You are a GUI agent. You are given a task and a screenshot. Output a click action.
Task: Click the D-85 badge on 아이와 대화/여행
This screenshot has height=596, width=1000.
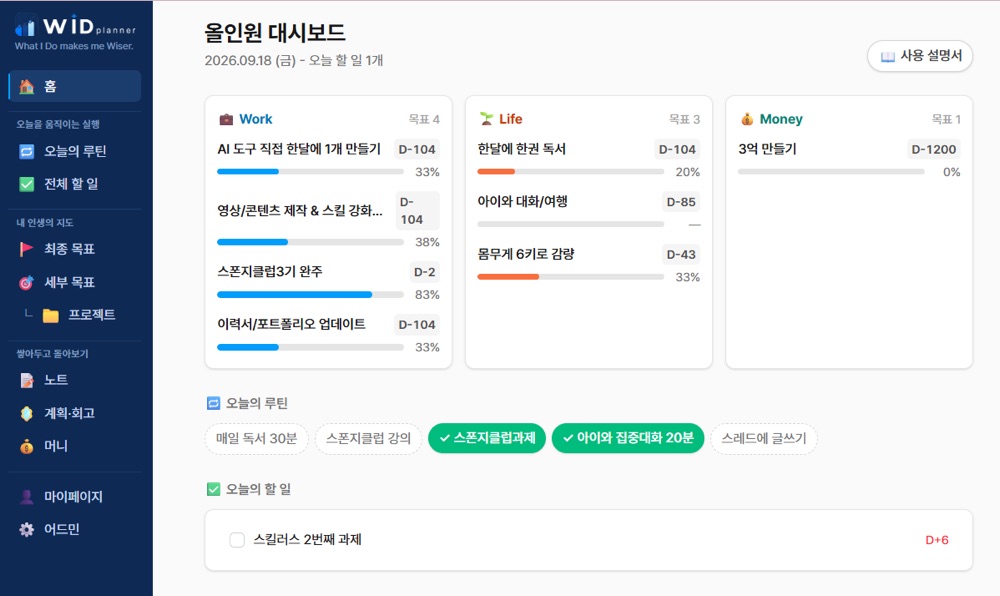tap(680, 202)
